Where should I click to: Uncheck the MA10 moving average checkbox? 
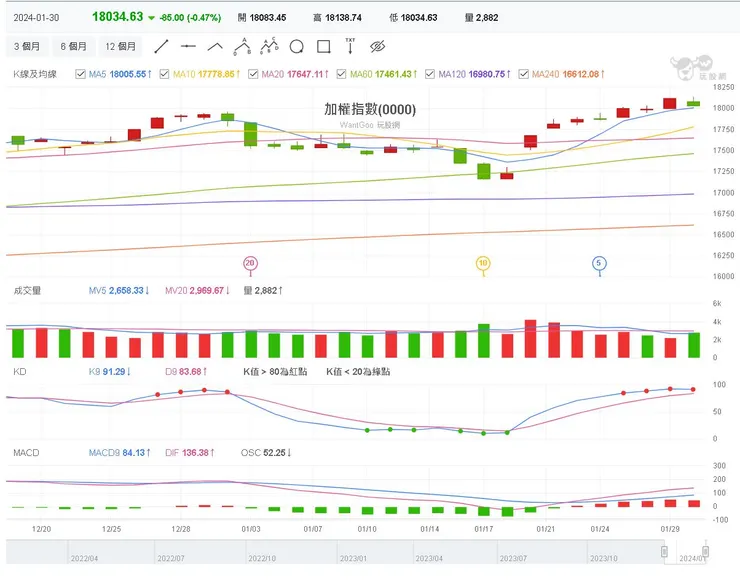coord(164,74)
